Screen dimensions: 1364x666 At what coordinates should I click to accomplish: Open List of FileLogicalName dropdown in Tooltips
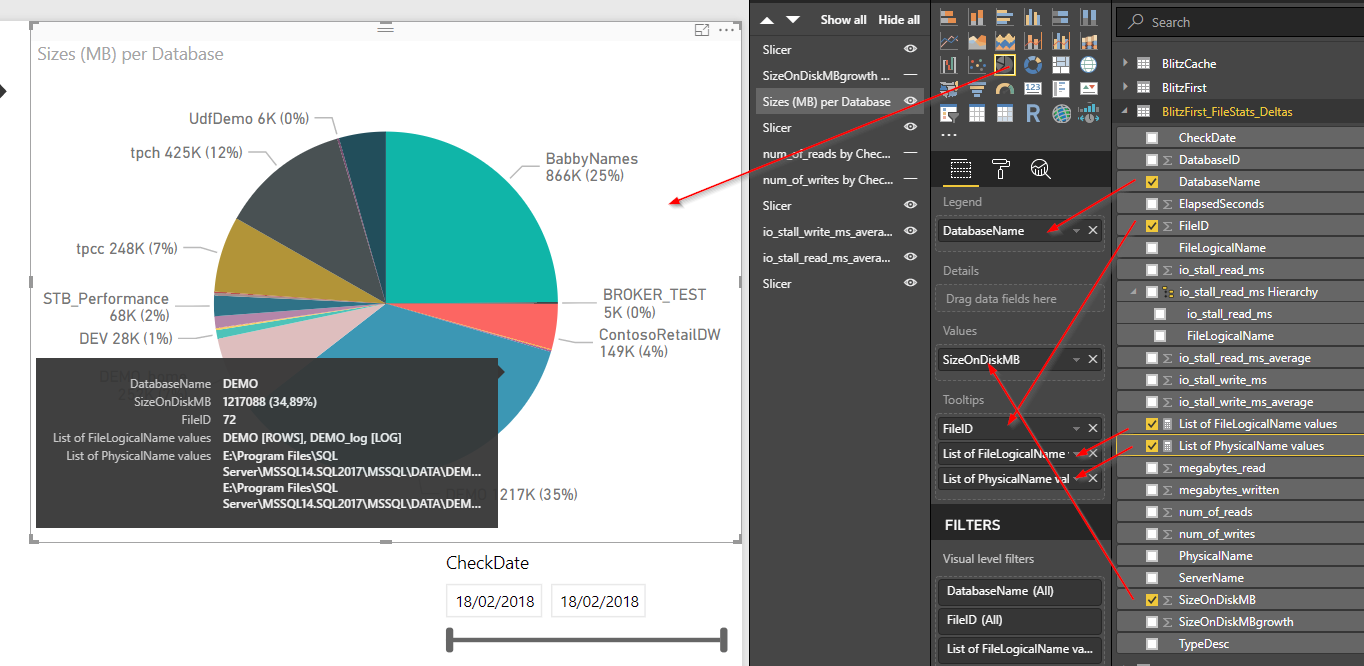pyautogui.click(x=1076, y=454)
